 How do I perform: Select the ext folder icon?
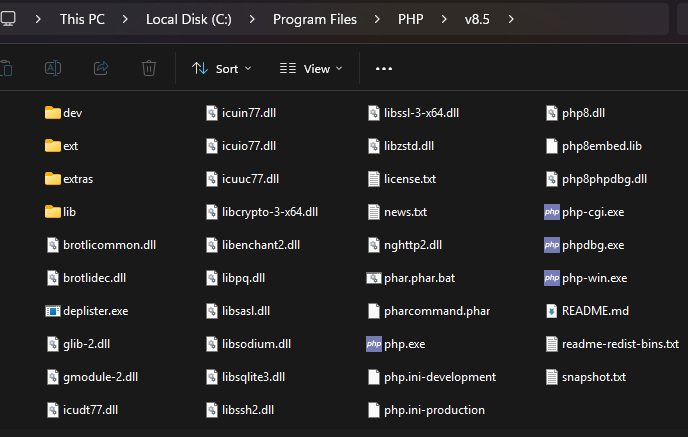(x=53, y=146)
